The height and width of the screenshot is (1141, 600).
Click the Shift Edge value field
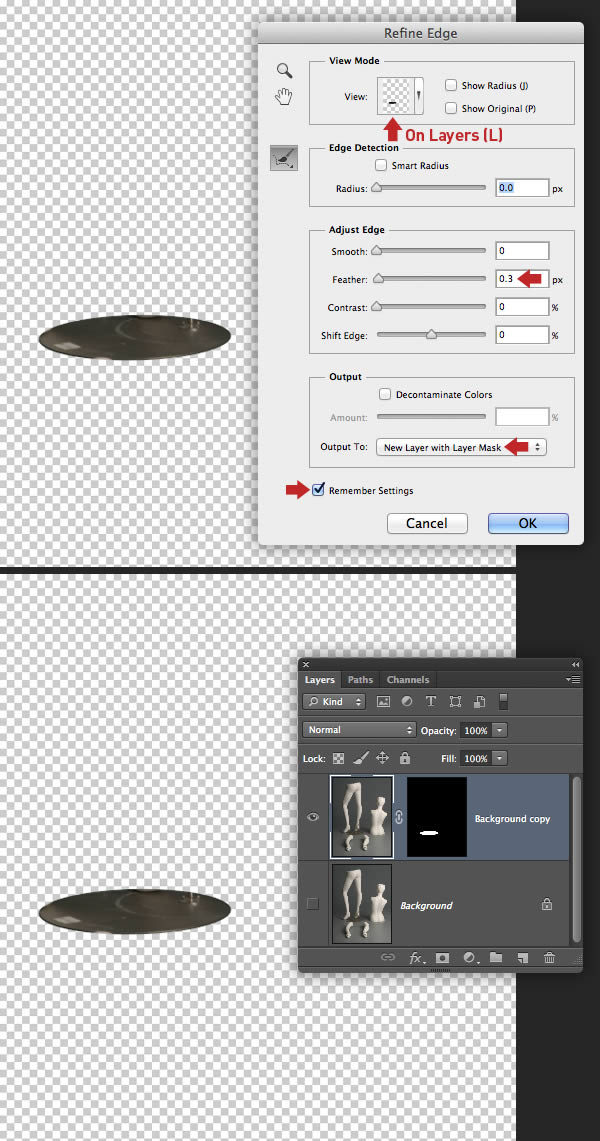(x=522, y=335)
